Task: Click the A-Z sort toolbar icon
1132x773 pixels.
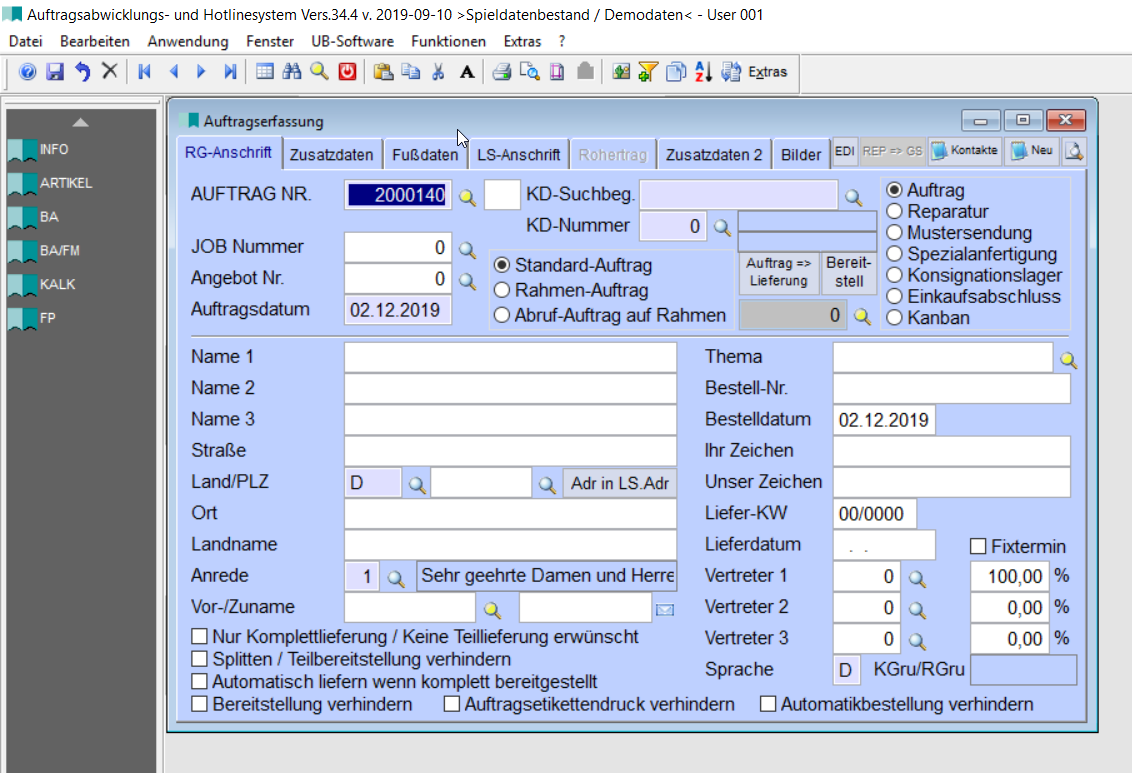Action: point(703,72)
